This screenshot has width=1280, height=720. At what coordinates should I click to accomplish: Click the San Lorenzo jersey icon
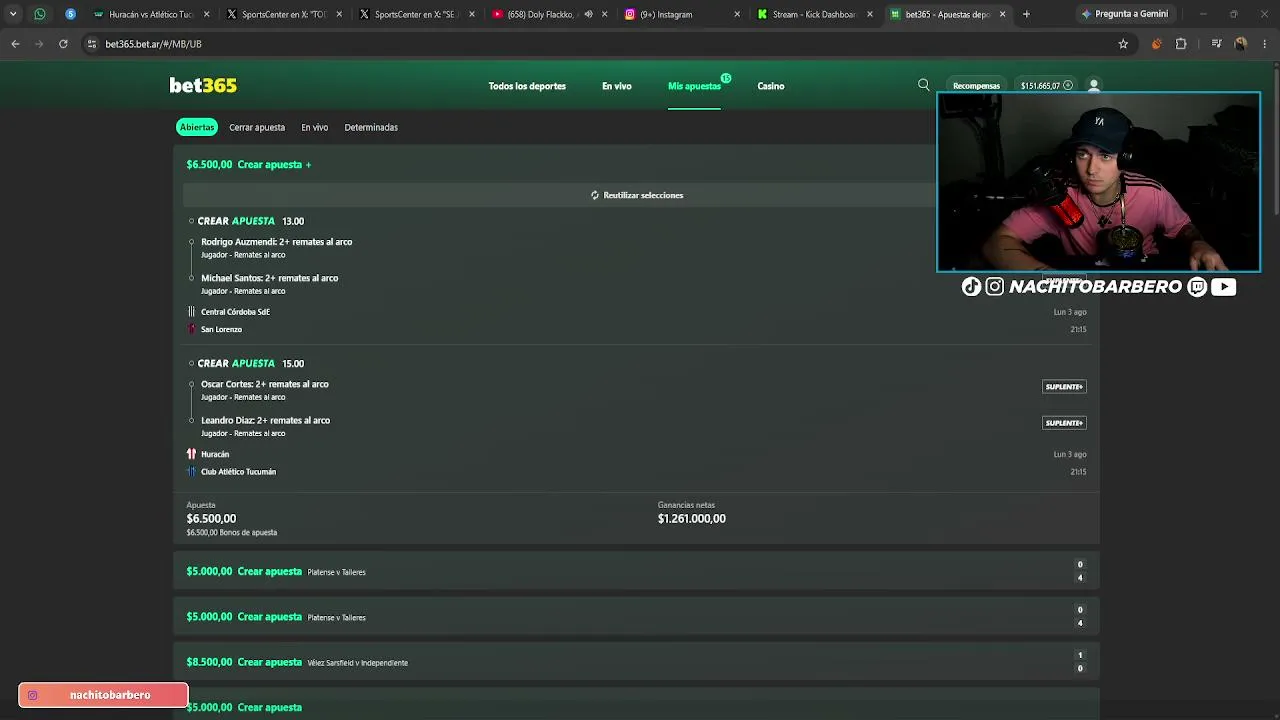click(x=191, y=329)
